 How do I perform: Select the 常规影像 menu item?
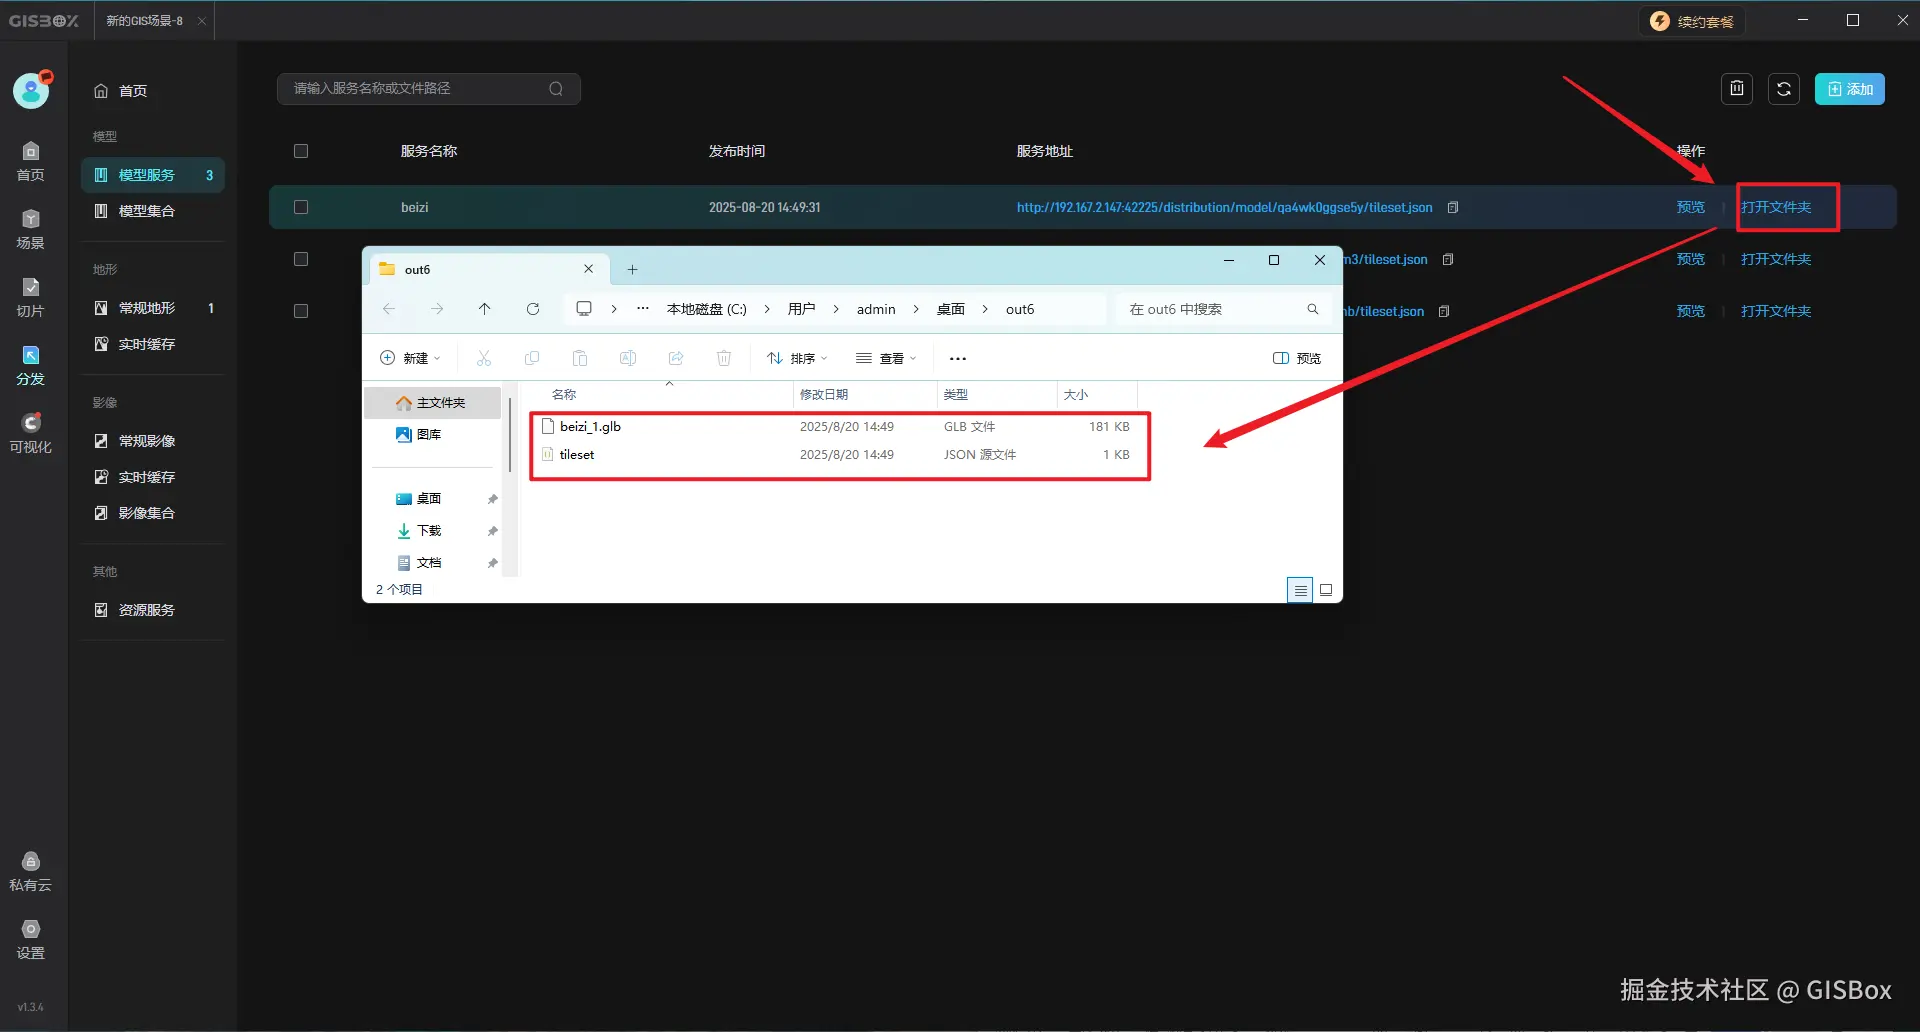(153, 441)
